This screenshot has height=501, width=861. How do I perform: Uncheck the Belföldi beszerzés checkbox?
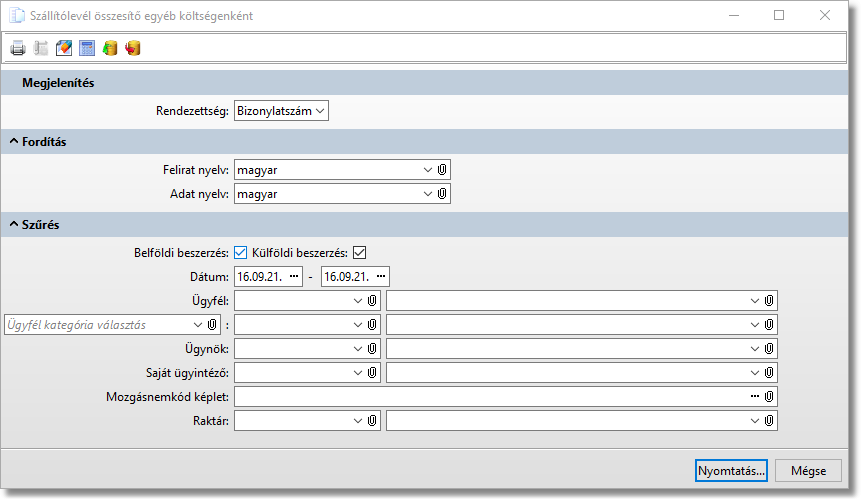(240, 252)
